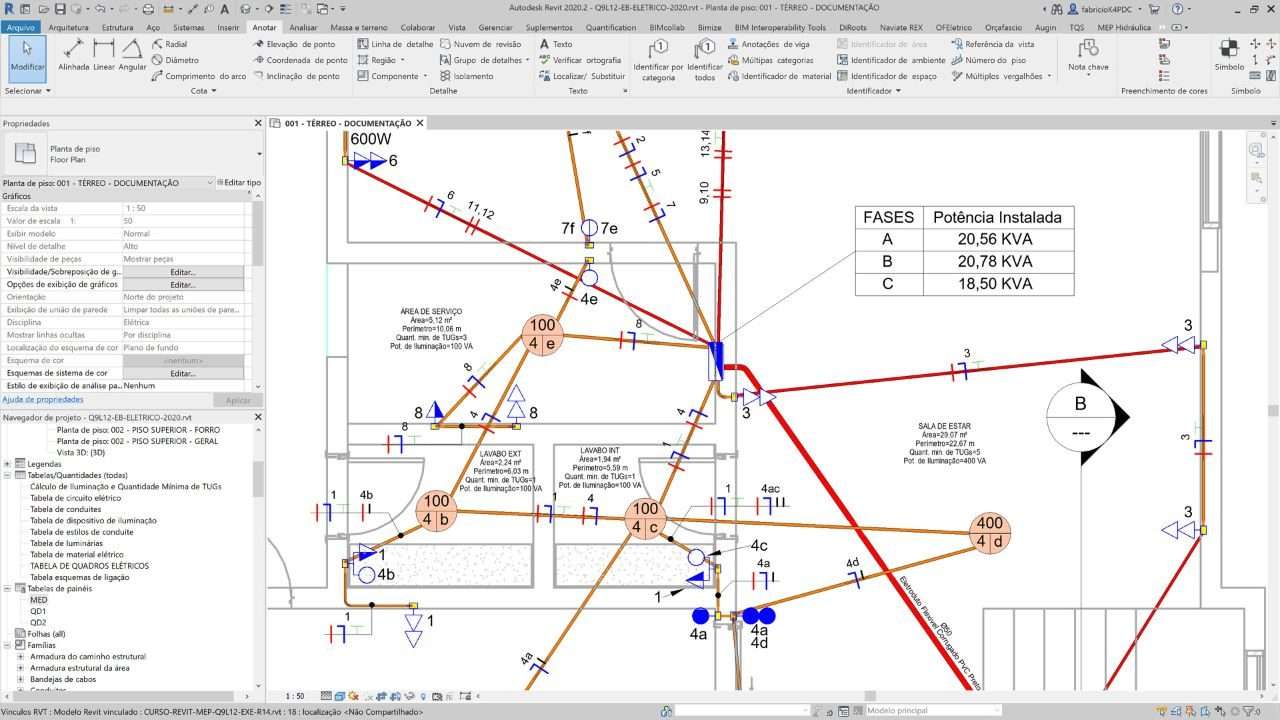The image size is (1280, 720).
Task: Close the 001 - TÉRREO - DOCUMENTAÇÃO view tab
Action: pos(421,123)
